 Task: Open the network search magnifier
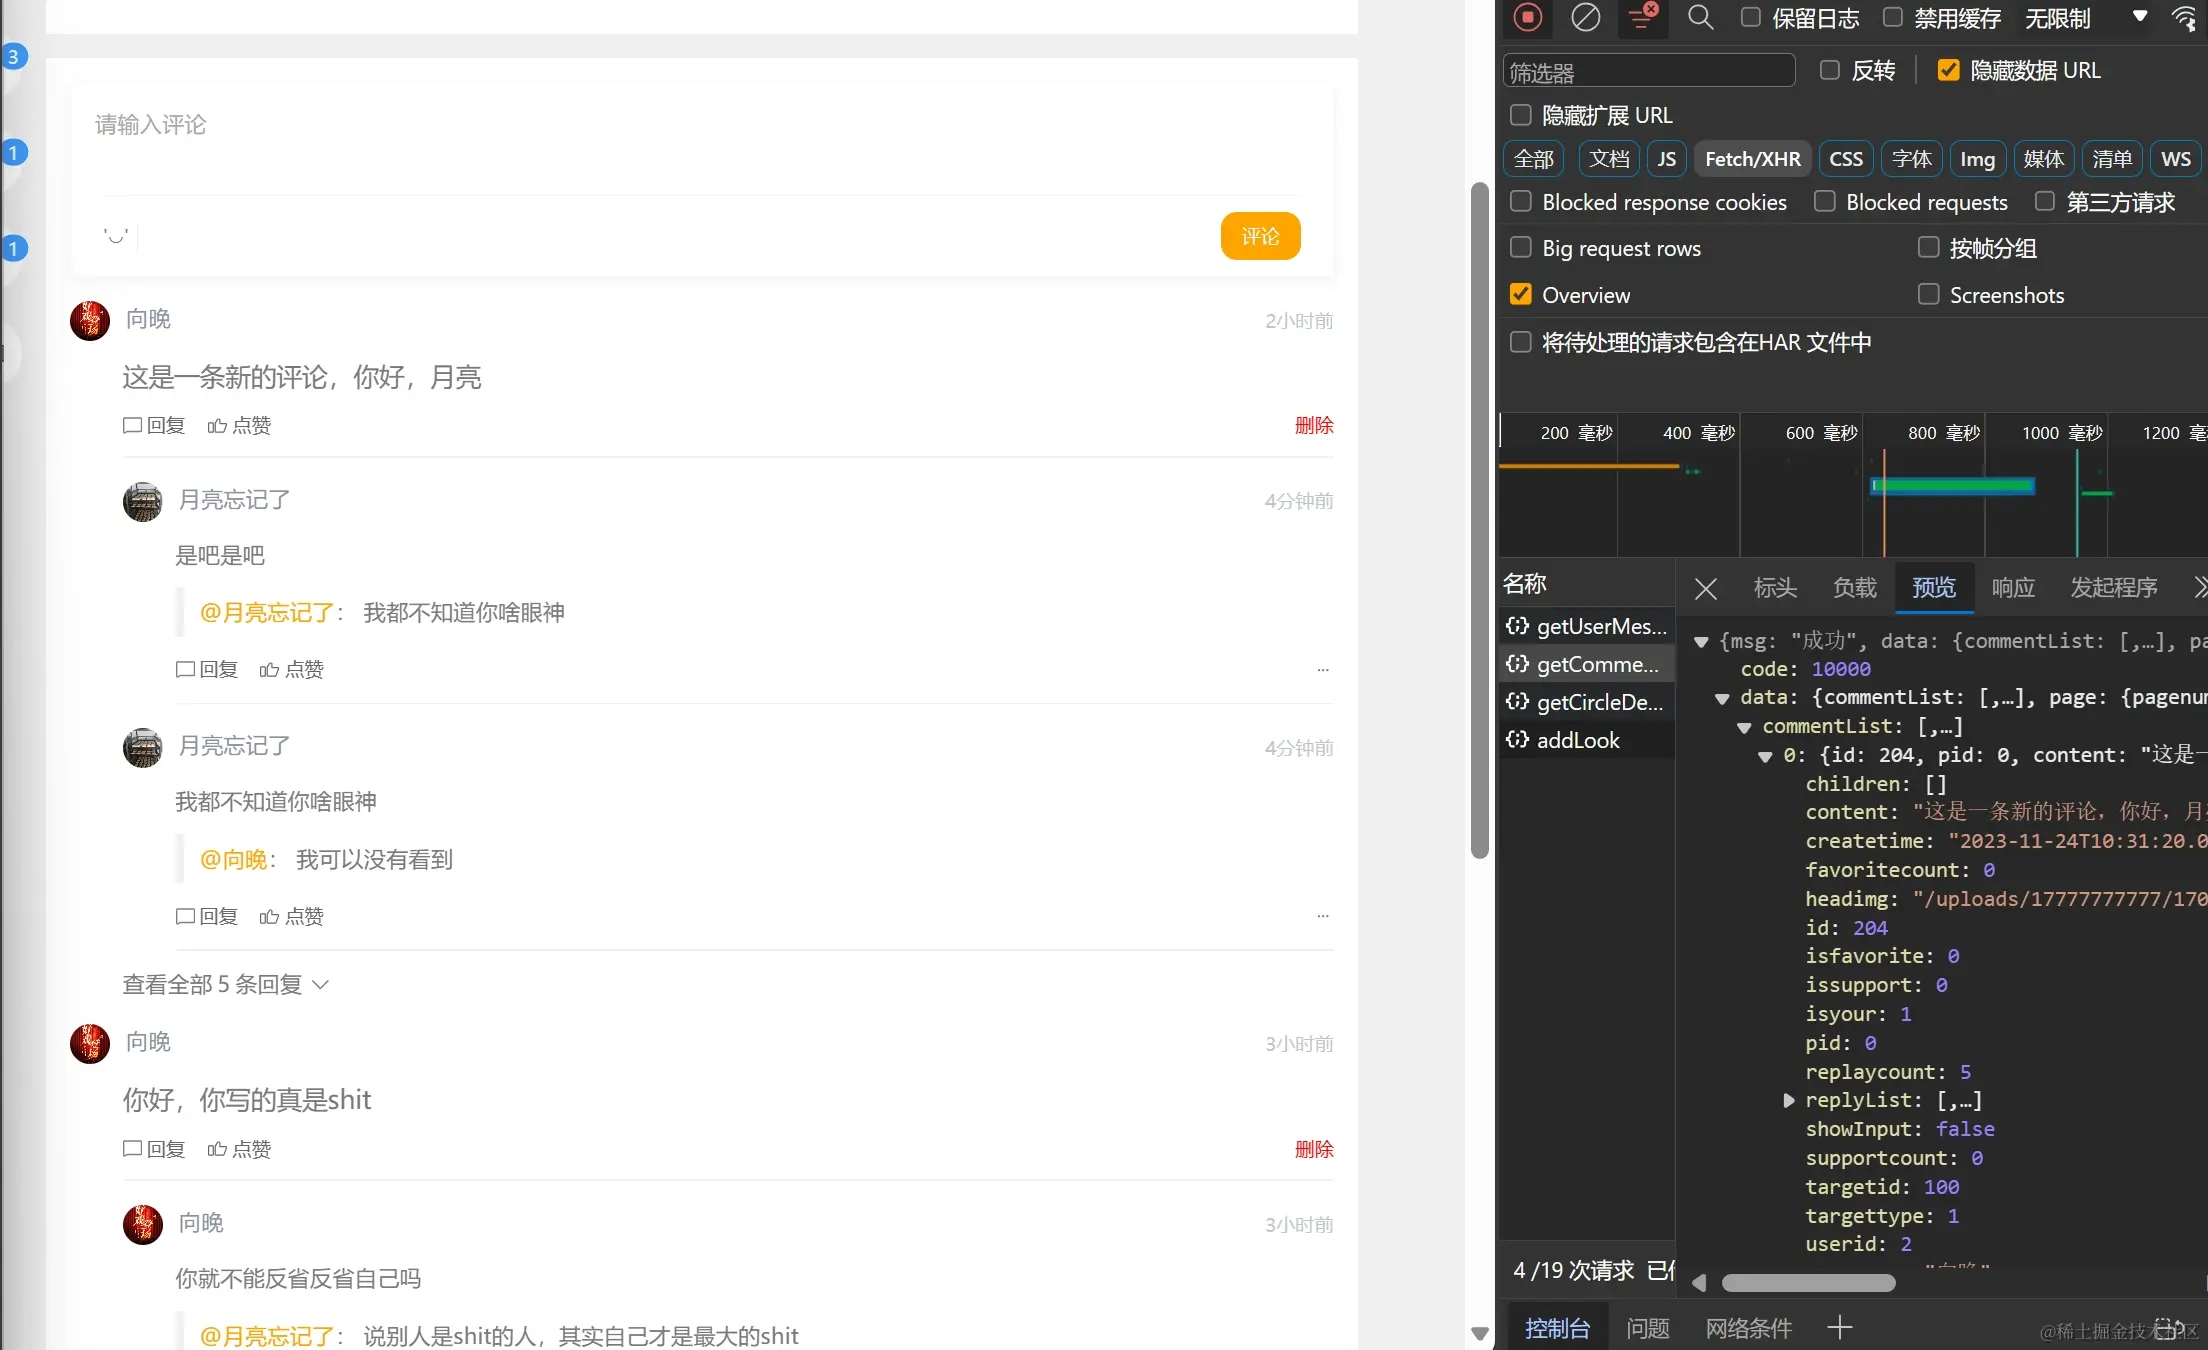tap(1700, 17)
